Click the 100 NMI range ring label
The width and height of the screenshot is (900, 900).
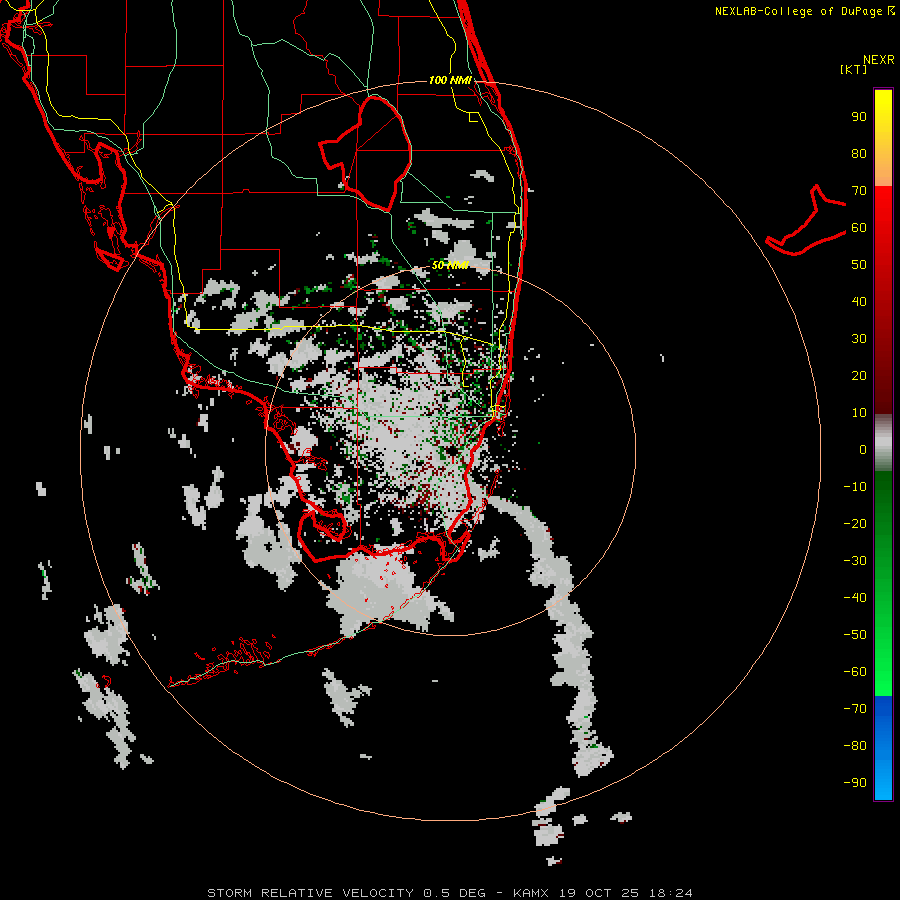click(450, 80)
